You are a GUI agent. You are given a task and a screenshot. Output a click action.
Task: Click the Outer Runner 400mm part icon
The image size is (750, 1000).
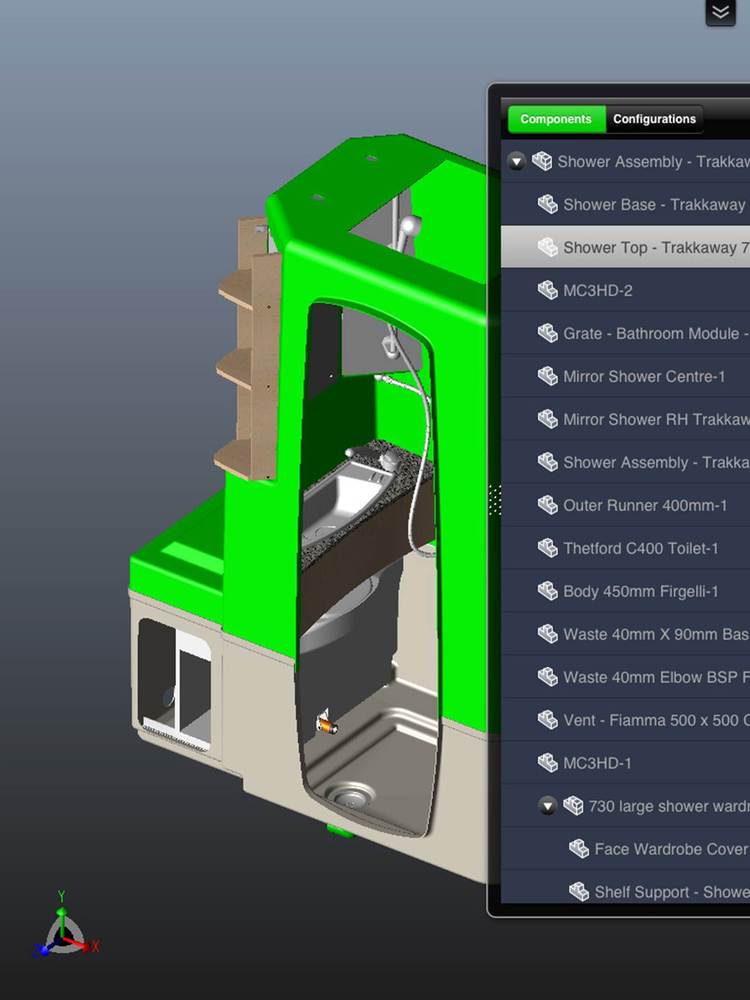pos(547,505)
